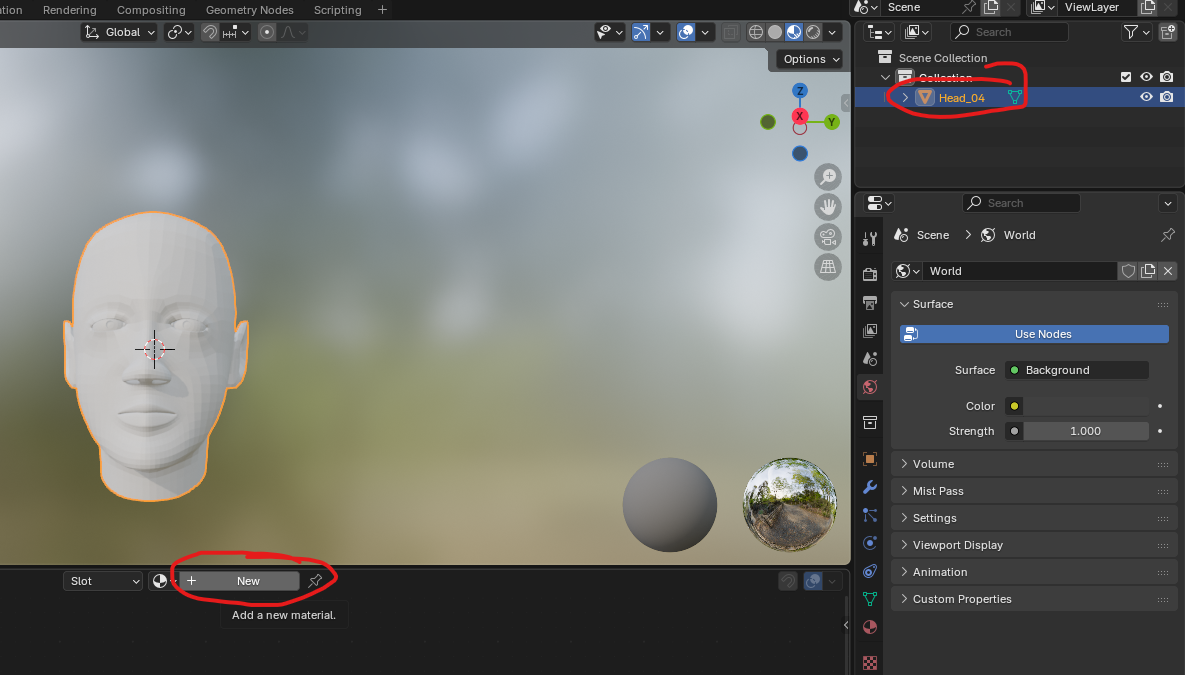Add new collection in the outliner
1185x675 pixels.
(x=1168, y=32)
